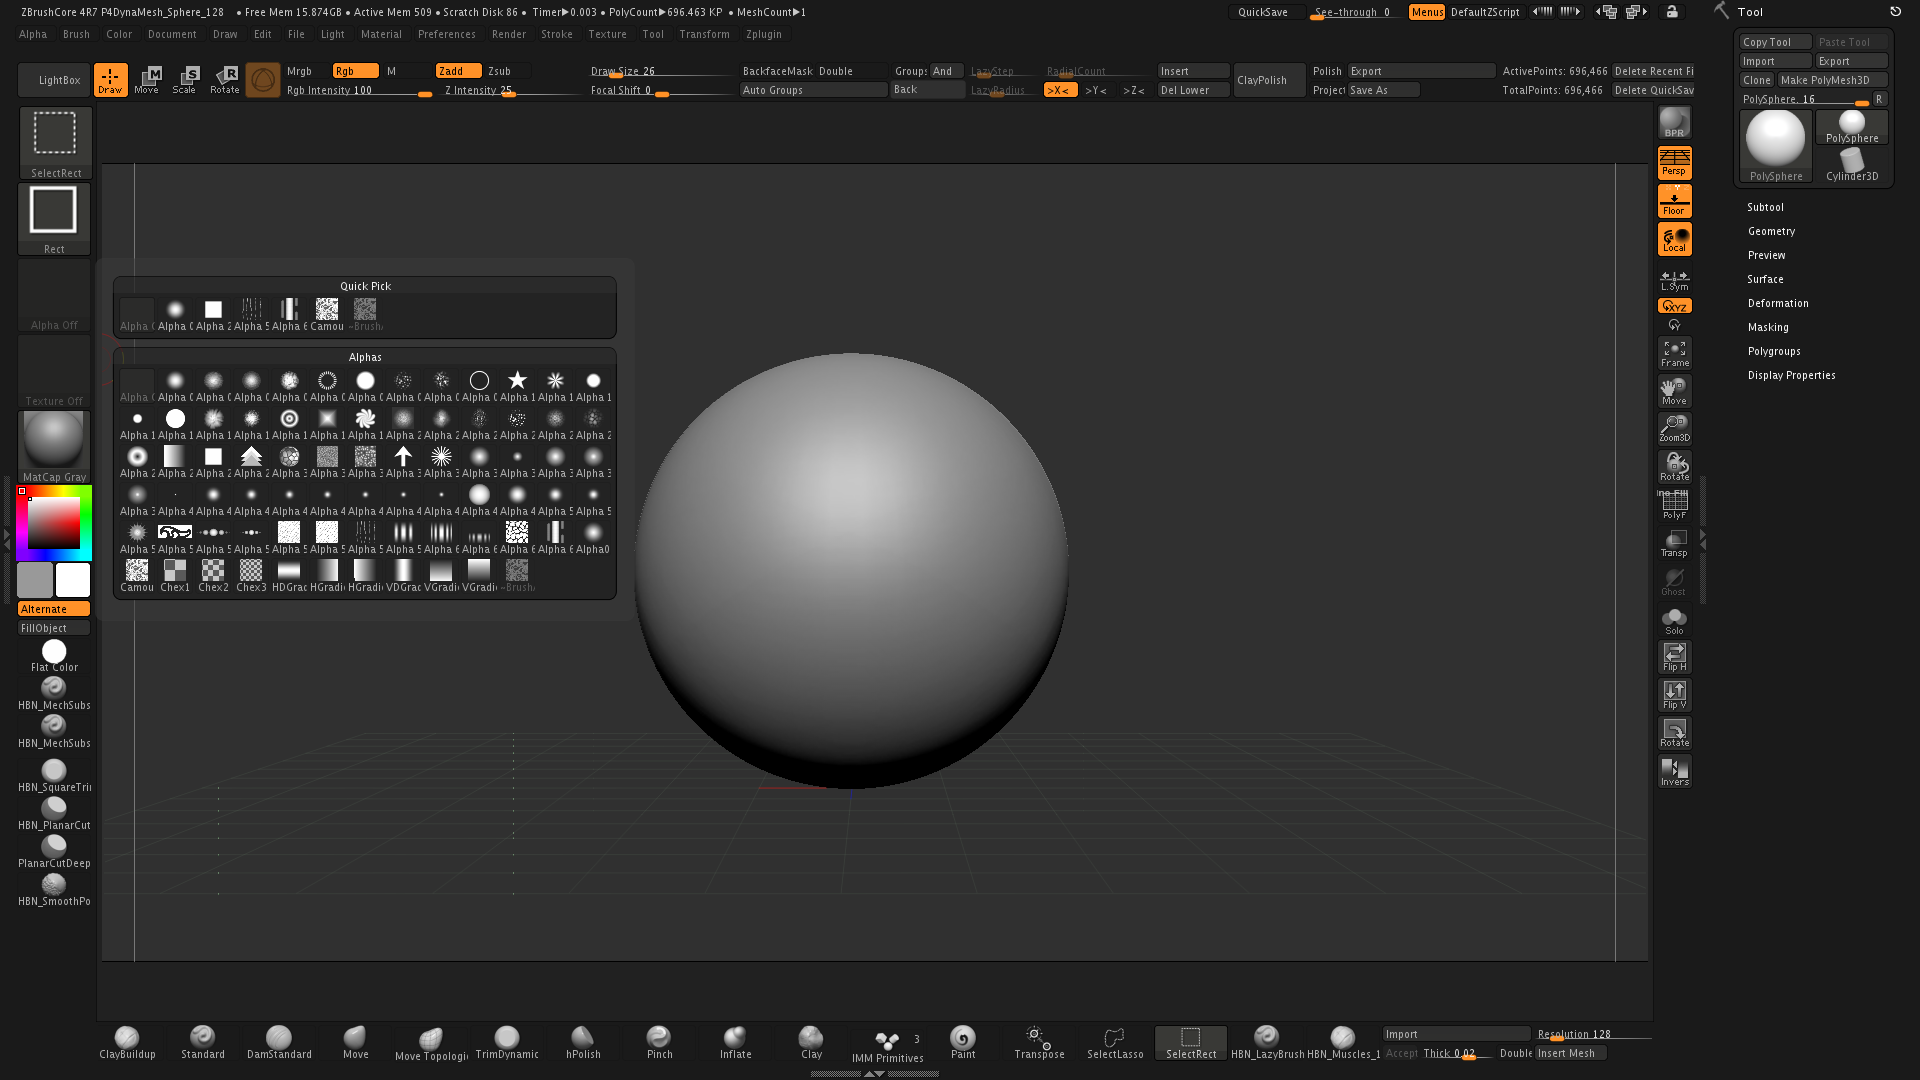Click the Frame view icon

tap(1674, 353)
